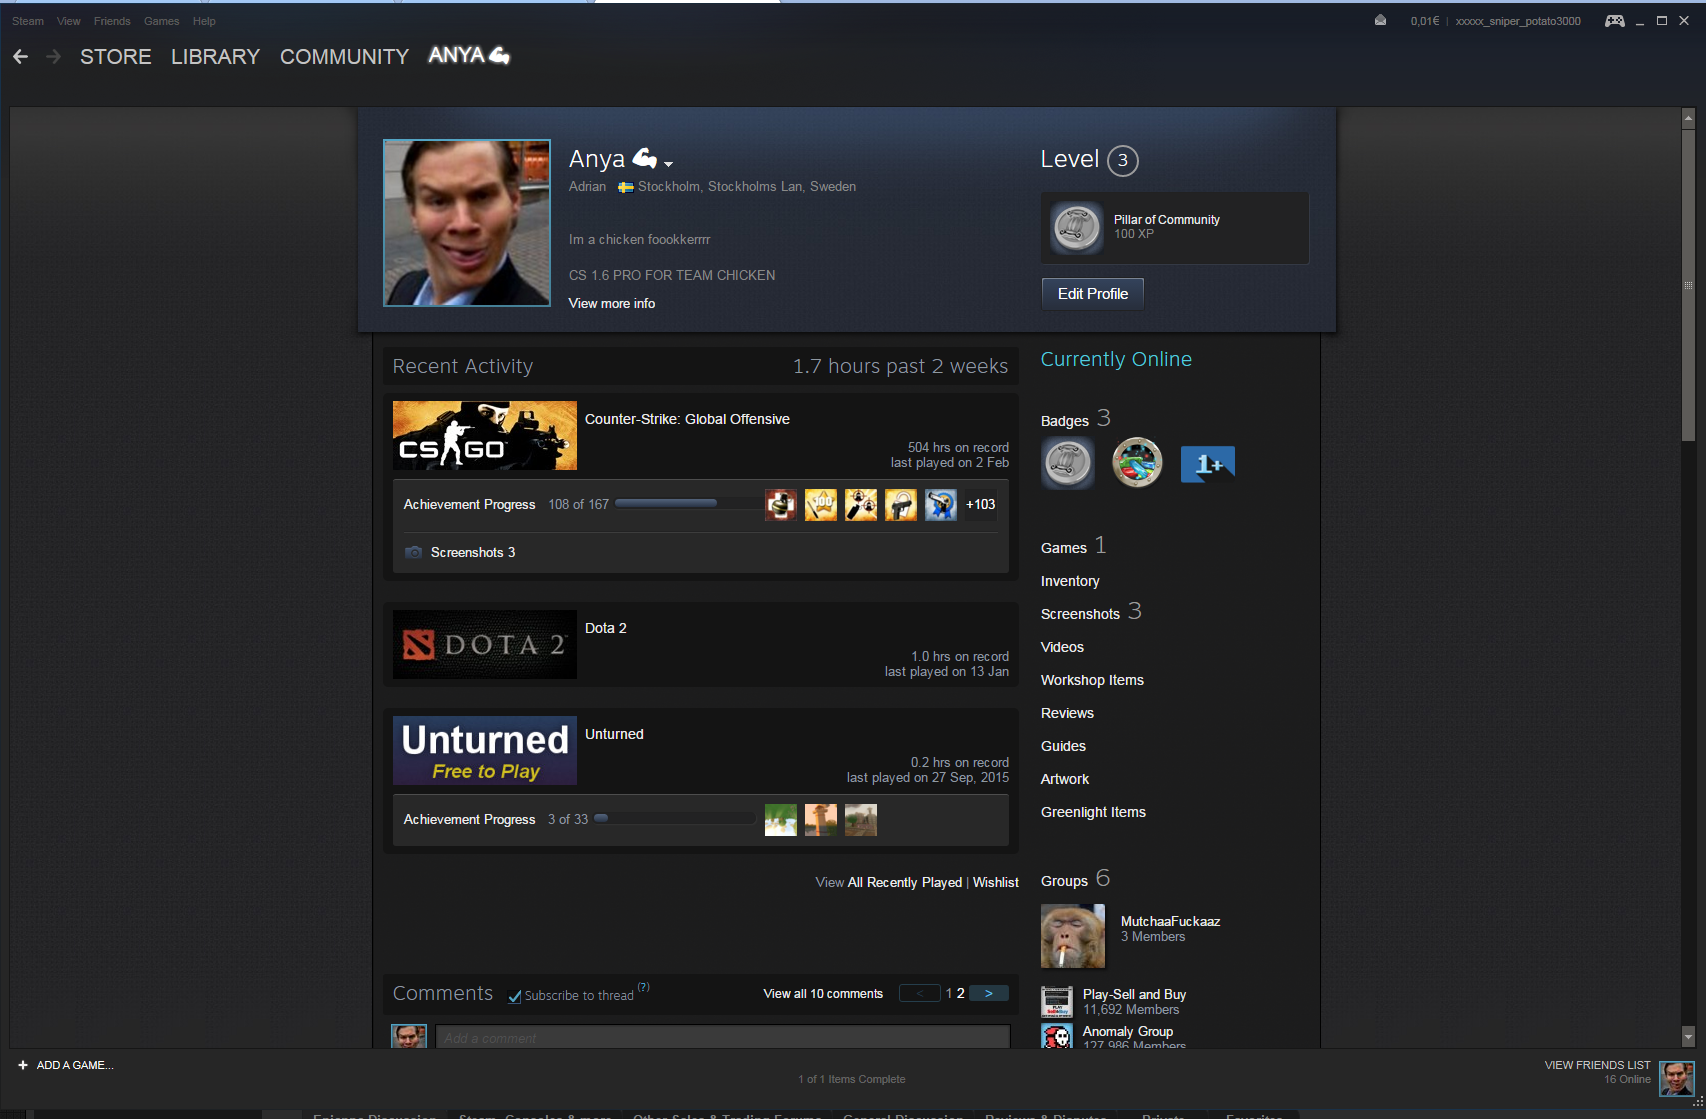Screen dimensions: 1706x1119
Task: Open the Level 3 circle badge
Action: (1123, 160)
